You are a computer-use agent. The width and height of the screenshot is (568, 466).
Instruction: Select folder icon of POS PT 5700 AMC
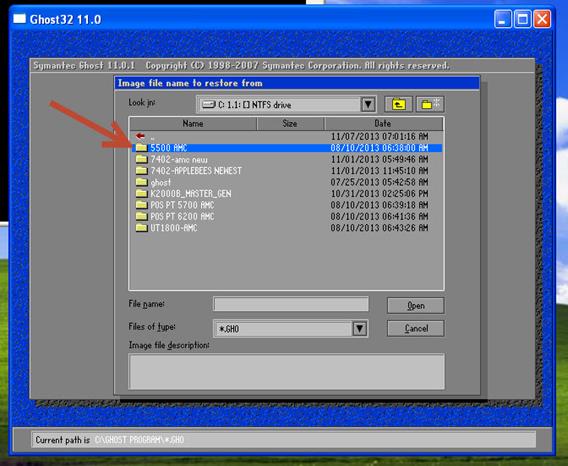pyautogui.click(x=141, y=205)
